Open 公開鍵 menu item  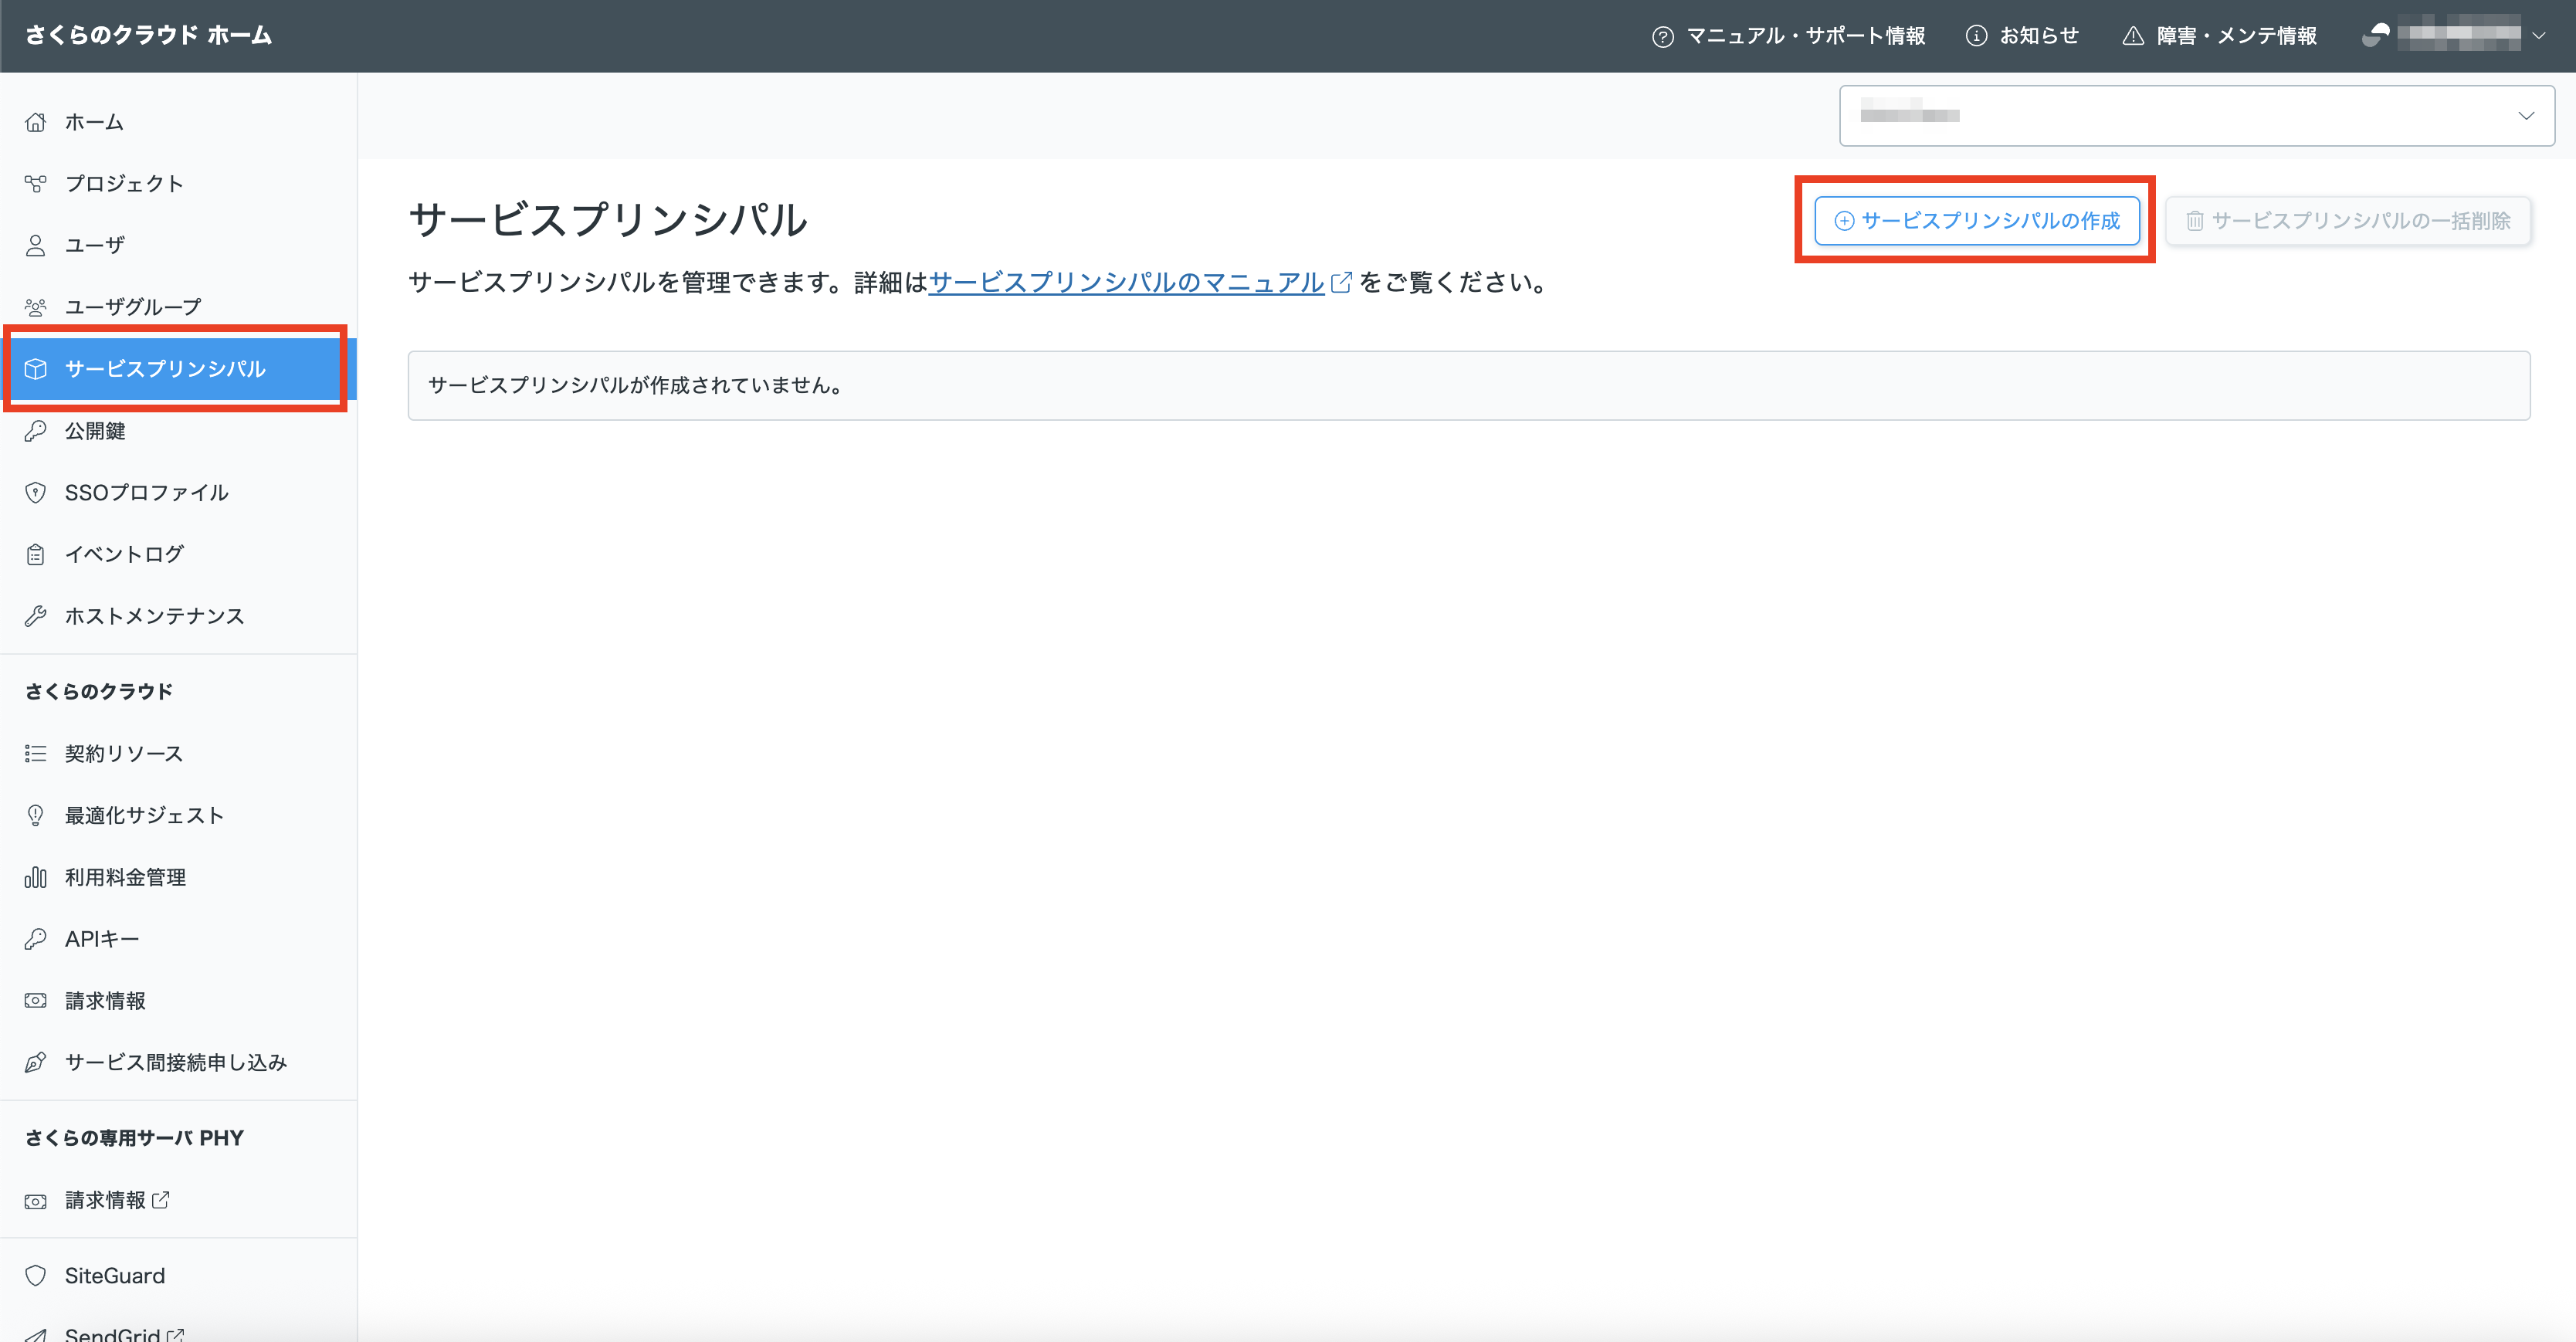point(178,431)
